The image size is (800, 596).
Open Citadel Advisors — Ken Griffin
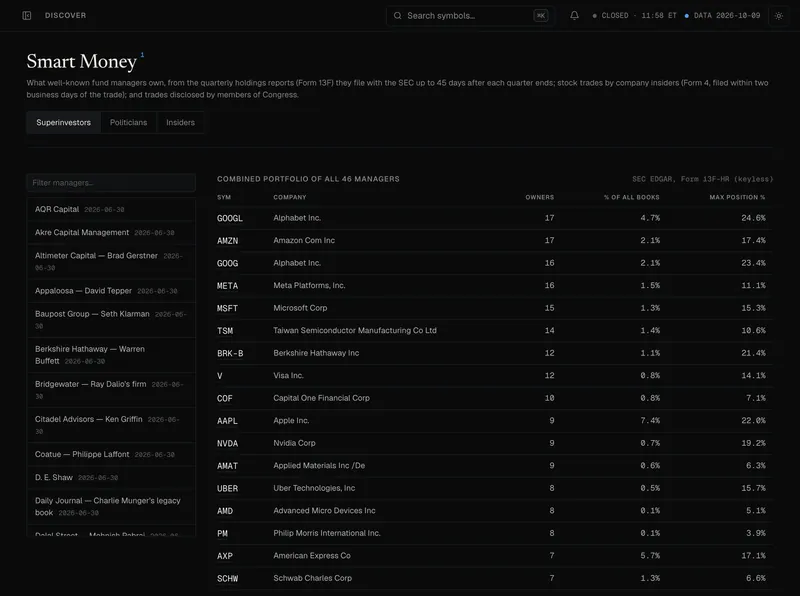coord(111,425)
